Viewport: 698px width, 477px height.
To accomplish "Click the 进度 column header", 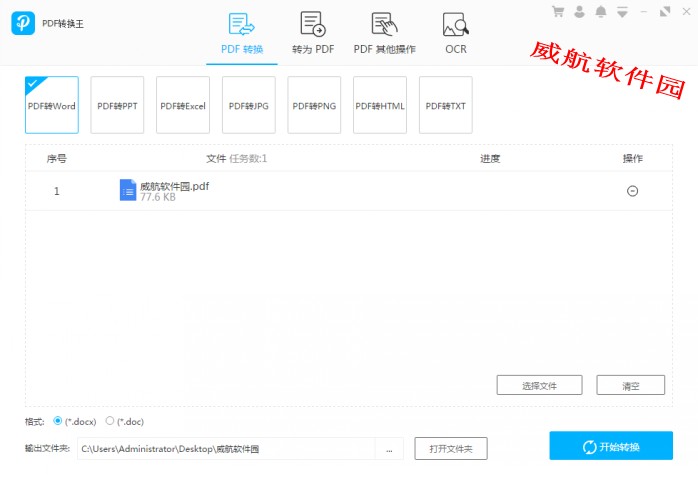I will 490,158.
